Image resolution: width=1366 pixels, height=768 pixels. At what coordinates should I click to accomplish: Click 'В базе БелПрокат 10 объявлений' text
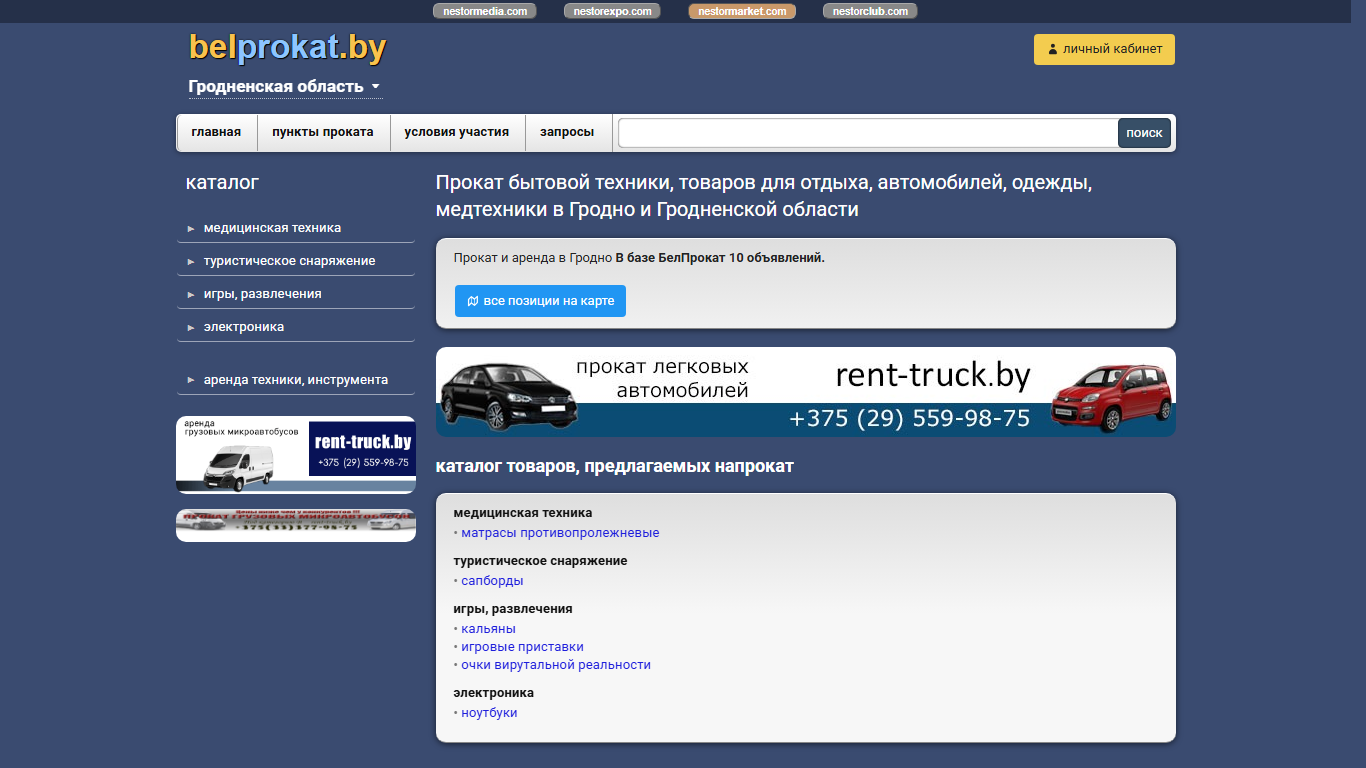pyautogui.click(x=720, y=258)
